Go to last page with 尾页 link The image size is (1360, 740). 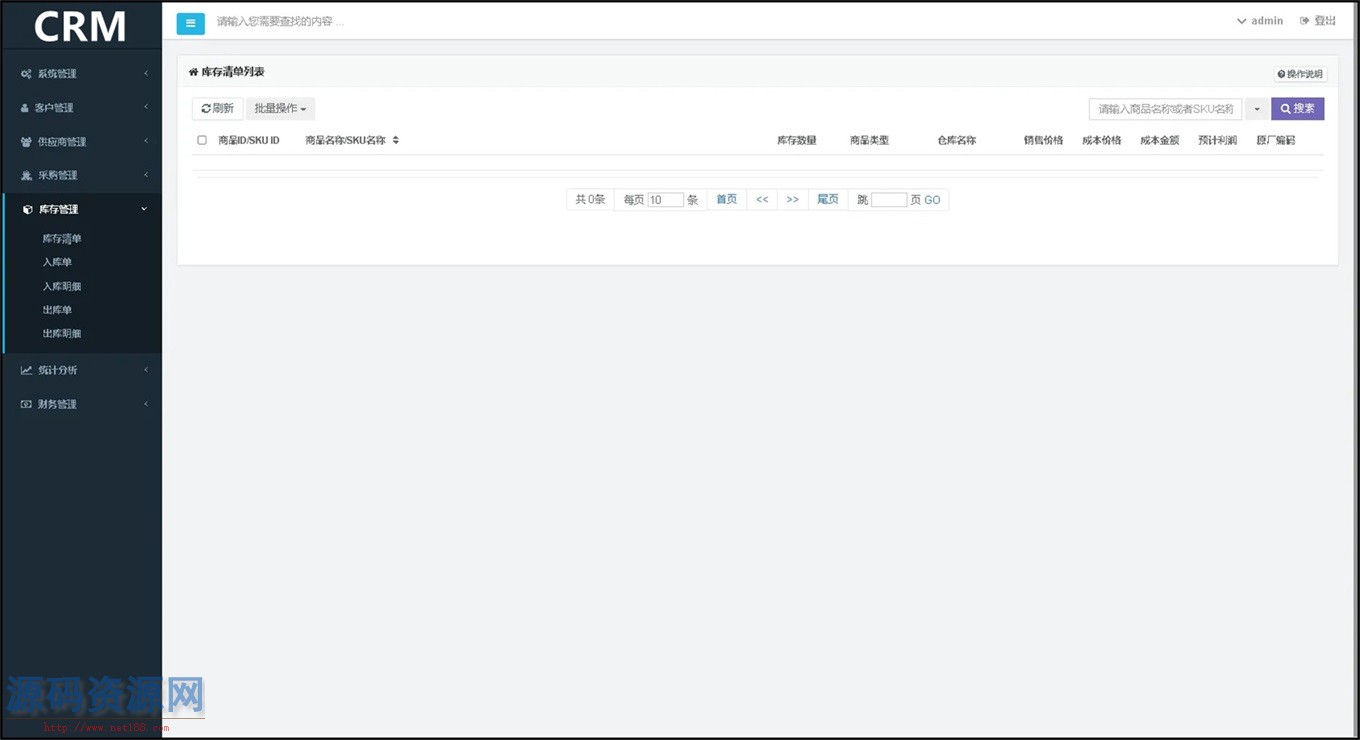point(827,199)
